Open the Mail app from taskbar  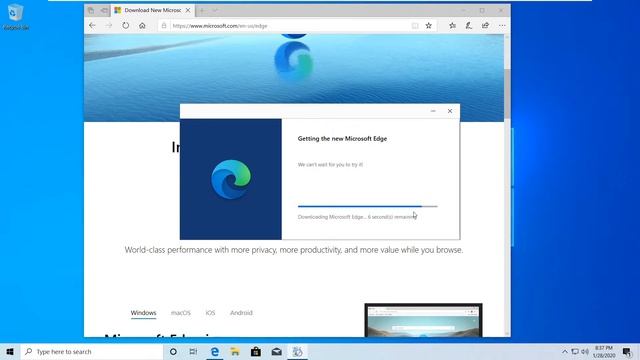point(277,352)
